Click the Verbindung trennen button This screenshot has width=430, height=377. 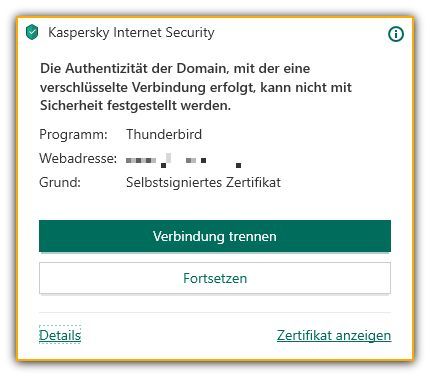click(x=215, y=236)
